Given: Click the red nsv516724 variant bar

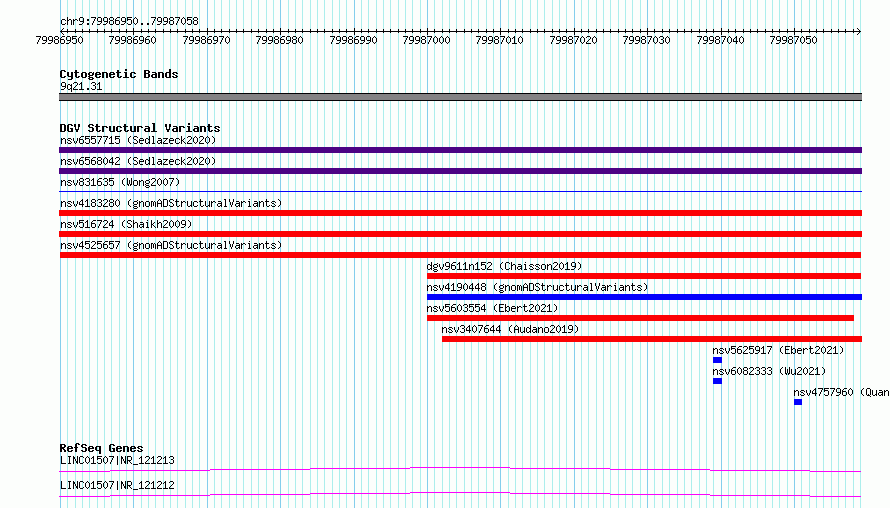Looking at the screenshot, I should [460, 234].
